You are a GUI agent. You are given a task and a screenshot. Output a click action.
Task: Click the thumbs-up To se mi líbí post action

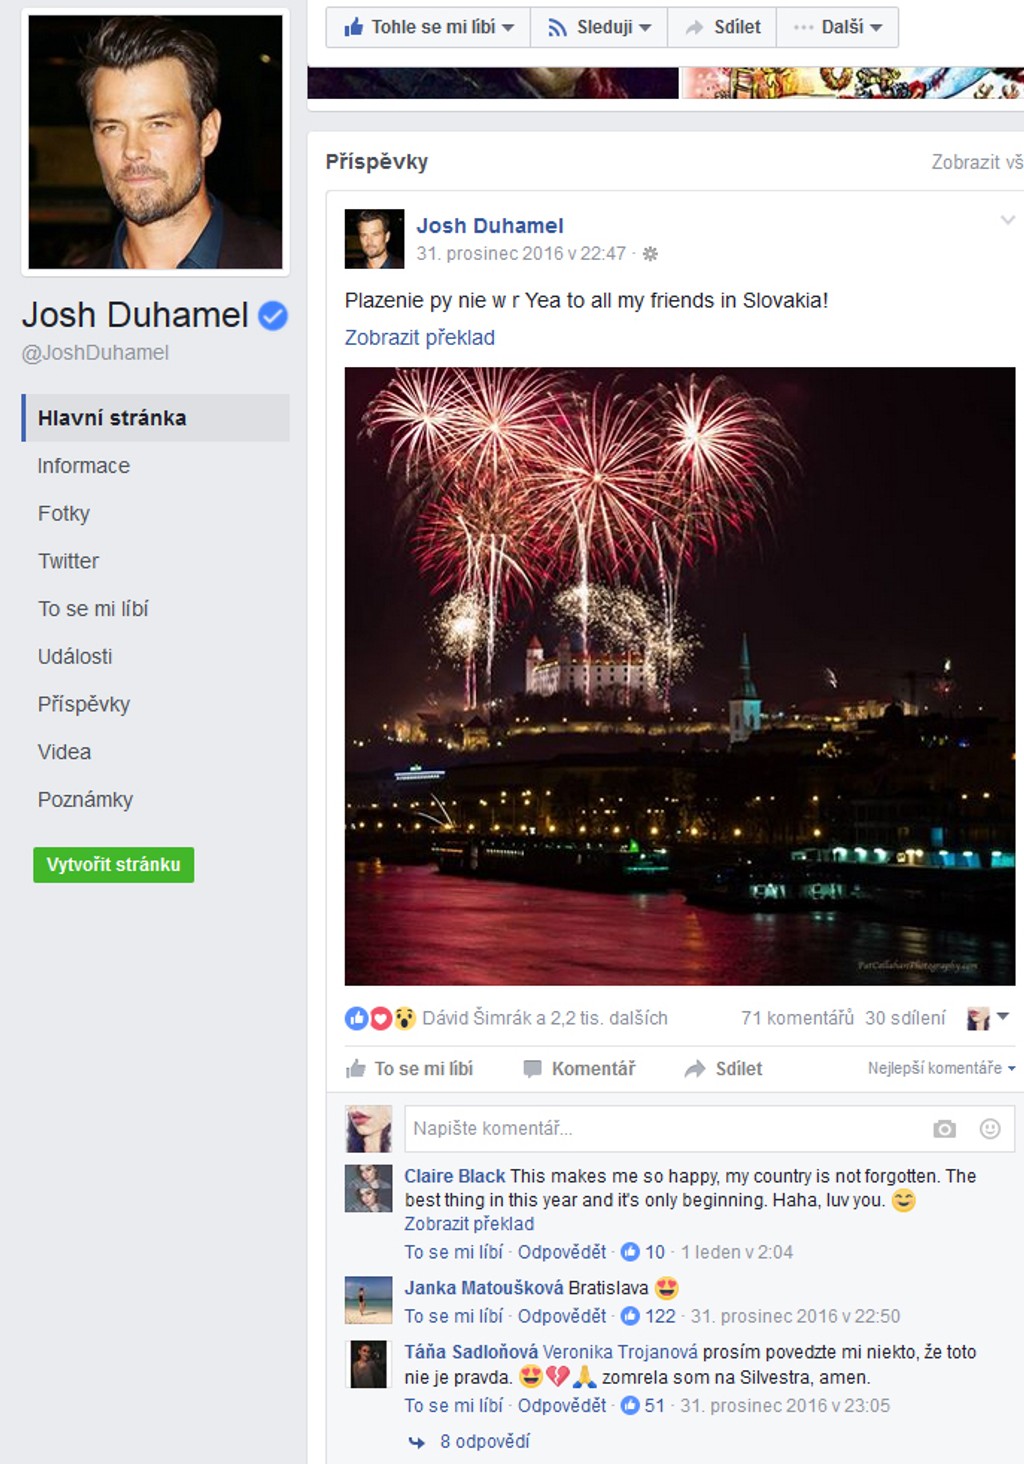coord(409,1069)
